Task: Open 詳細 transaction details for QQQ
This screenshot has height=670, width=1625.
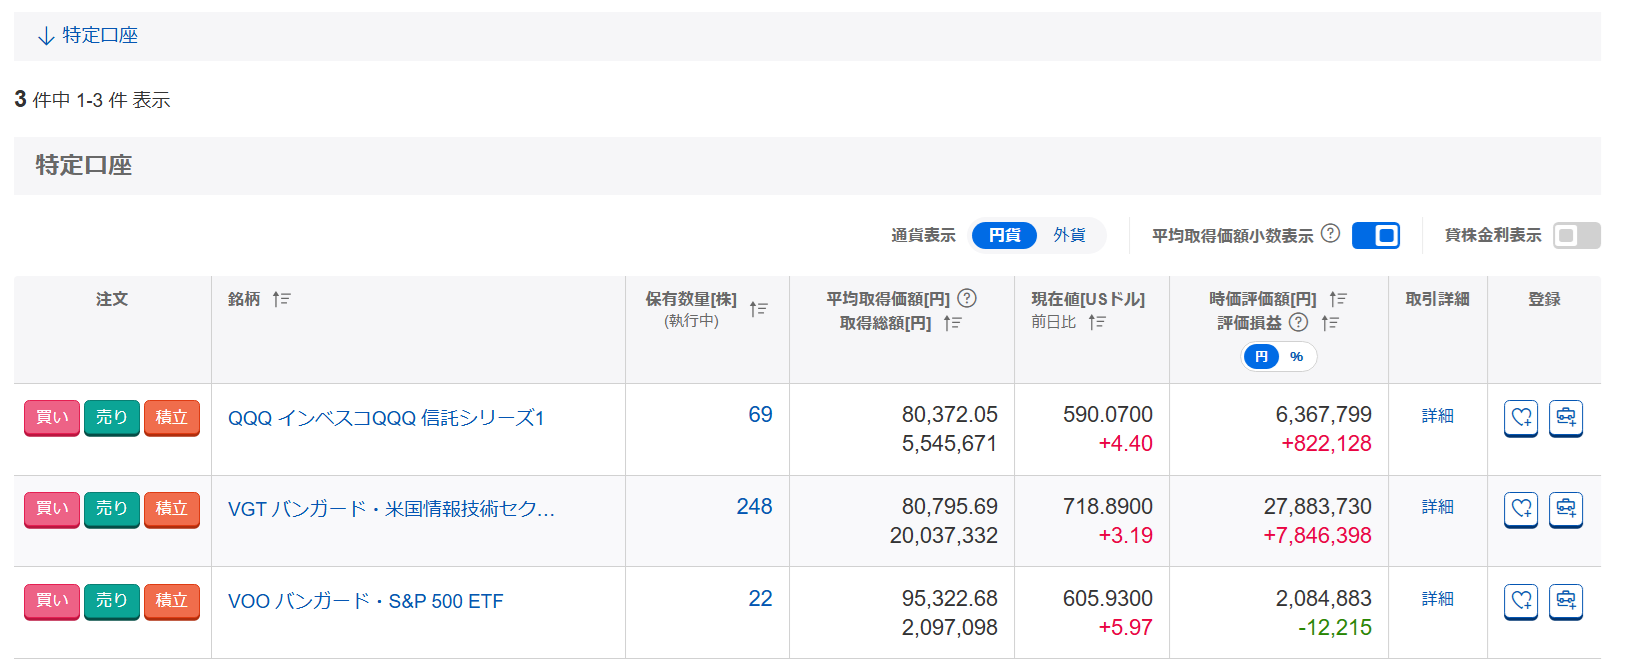Action: (1437, 415)
